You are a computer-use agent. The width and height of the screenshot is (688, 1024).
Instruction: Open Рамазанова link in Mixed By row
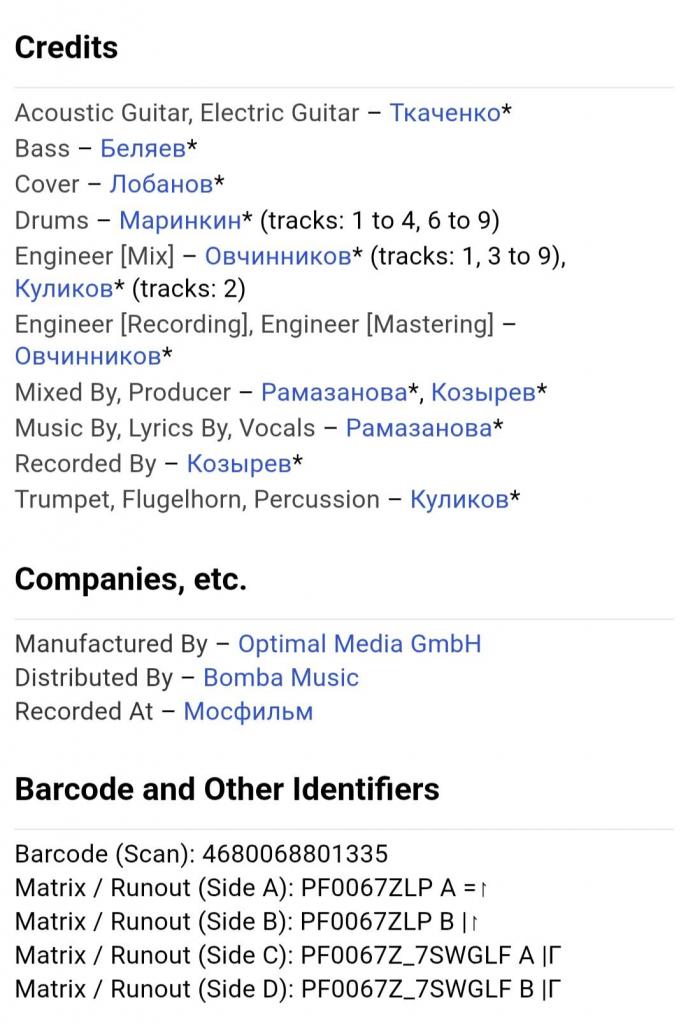coord(334,392)
